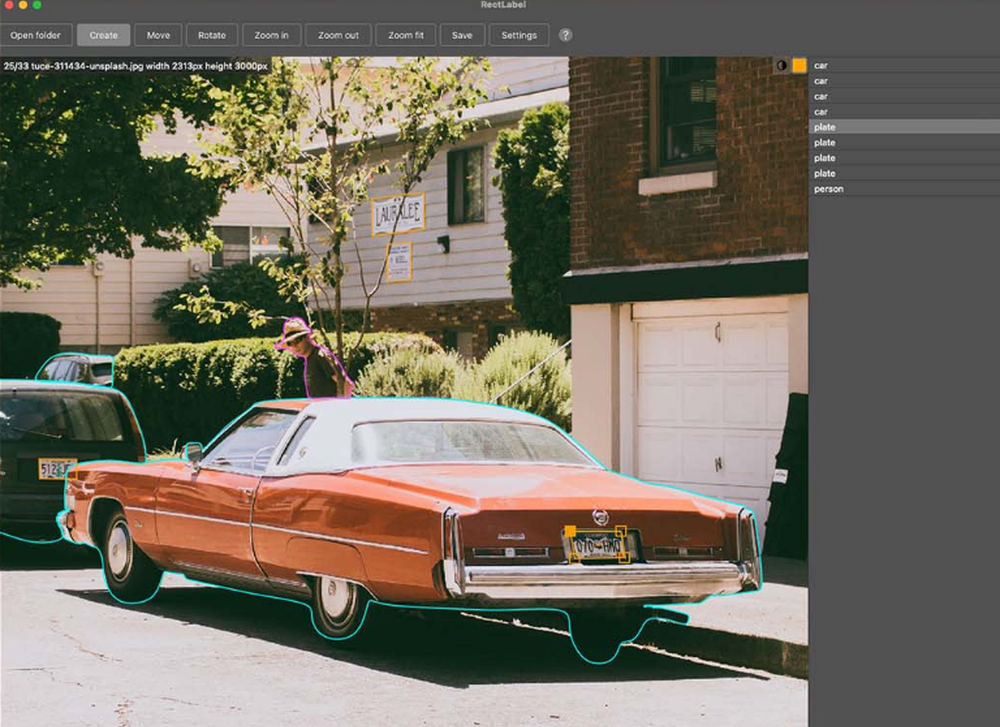Click the RectLabel window title
Image resolution: width=1000 pixels, height=727 pixels.
pos(503,4)
